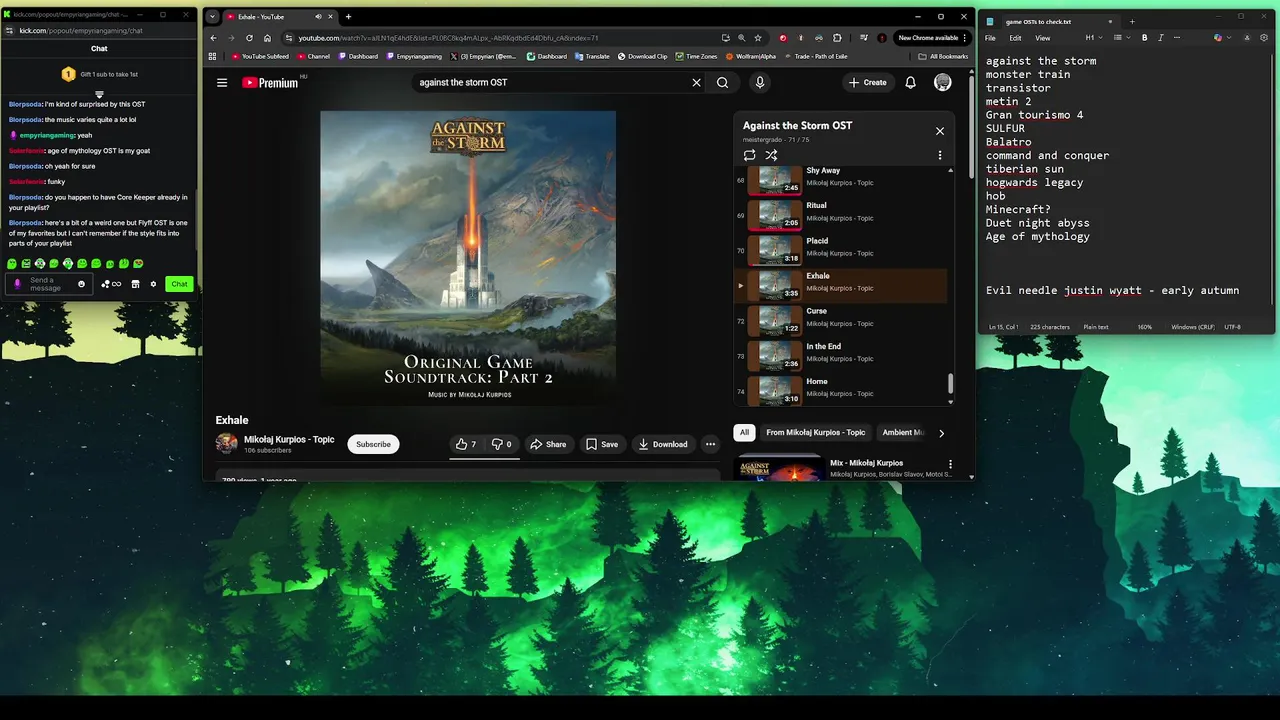Open the All Bookmarks folder
The height and width of the screenshot is (720, 1280).
point(944,56)
